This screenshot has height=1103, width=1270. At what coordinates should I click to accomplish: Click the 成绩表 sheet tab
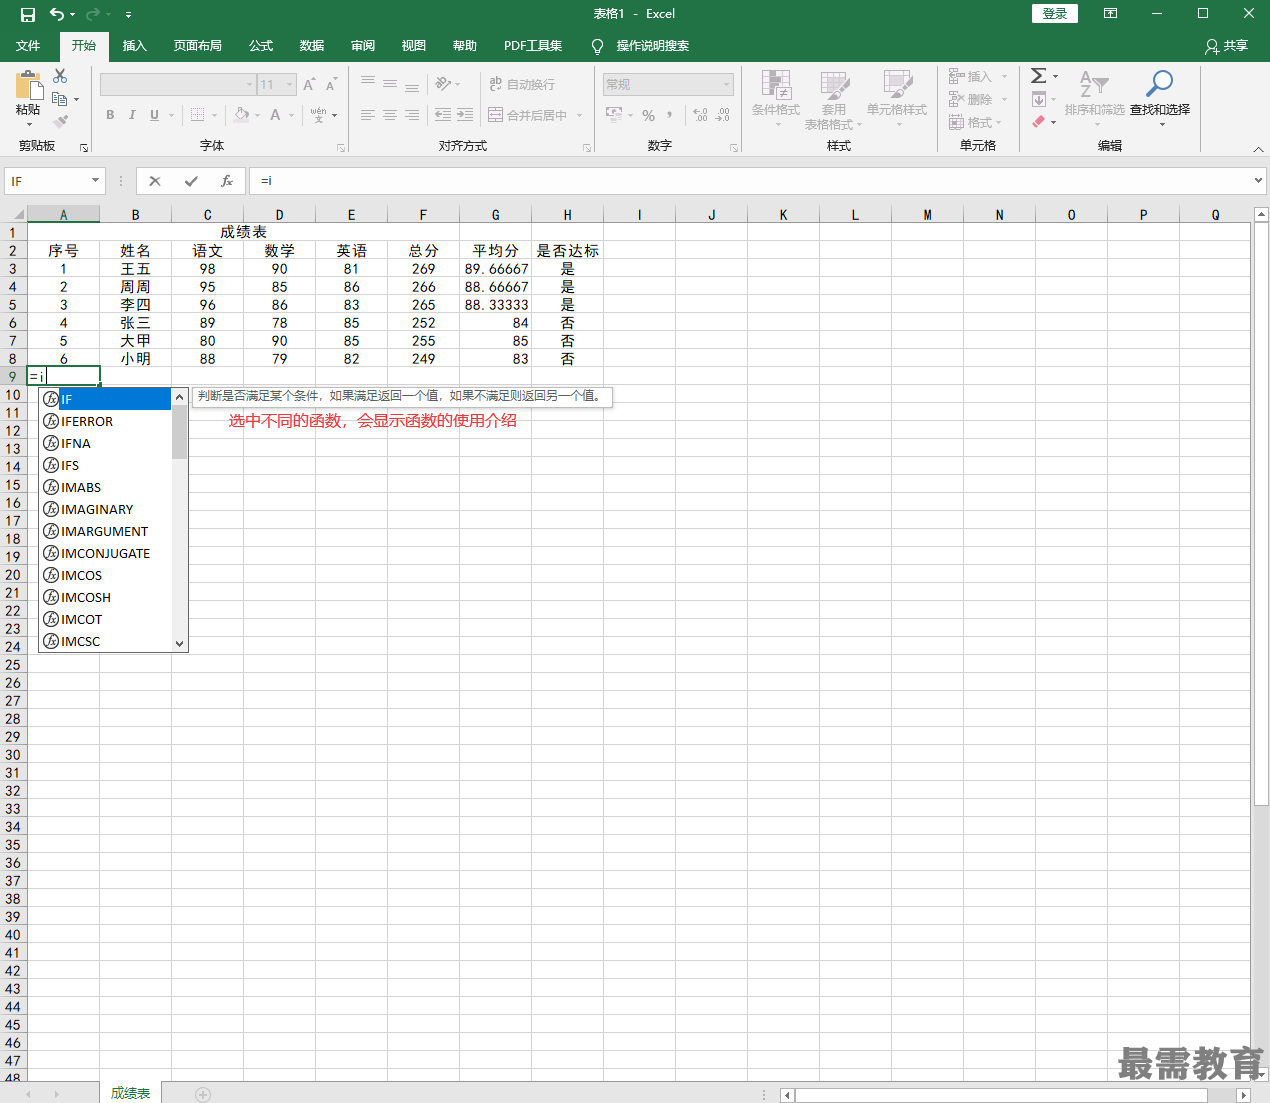coord(130,1093)
